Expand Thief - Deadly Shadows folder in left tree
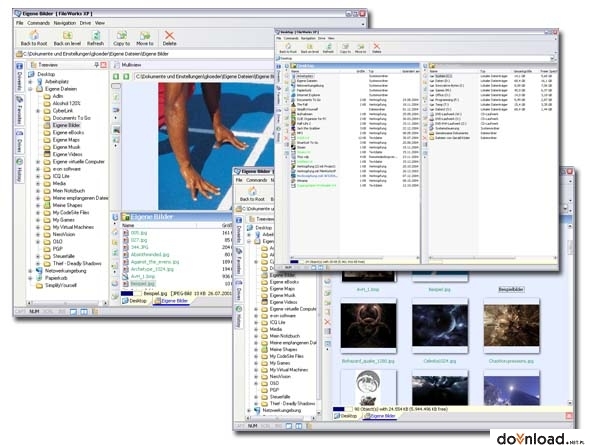Viewport: 590px width, 448px height. click(x=38, y=264)
